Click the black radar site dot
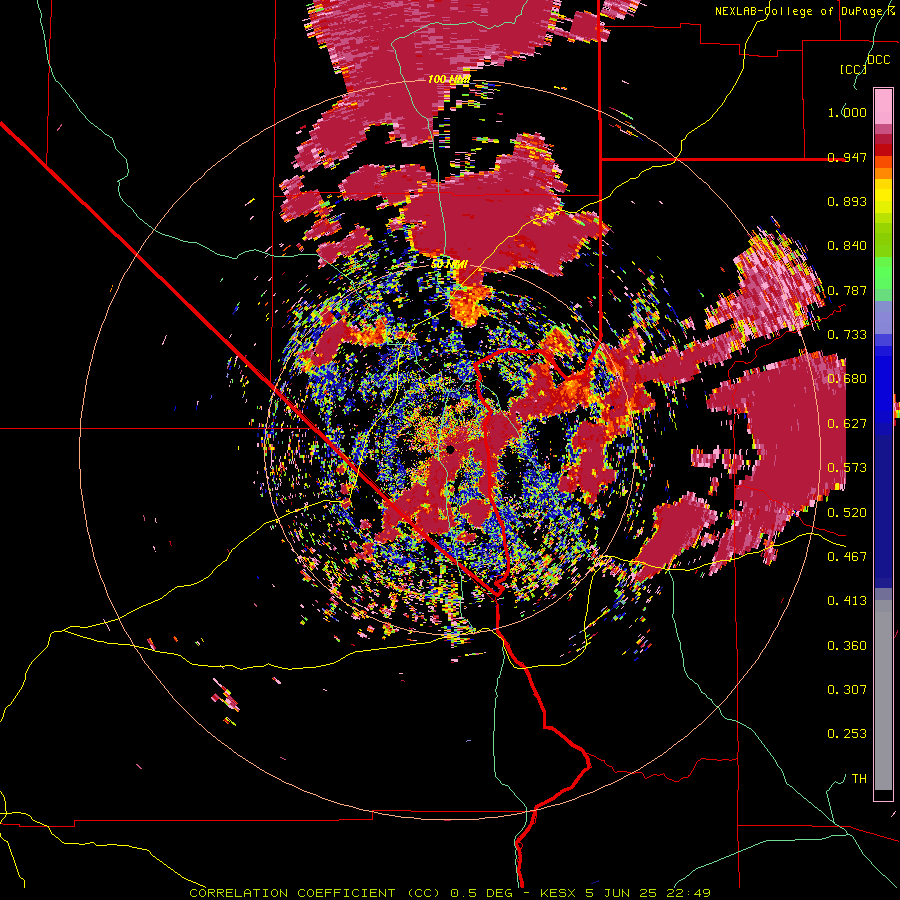The image size is (900, 900). pyautogui.click(x=451, y=449)
